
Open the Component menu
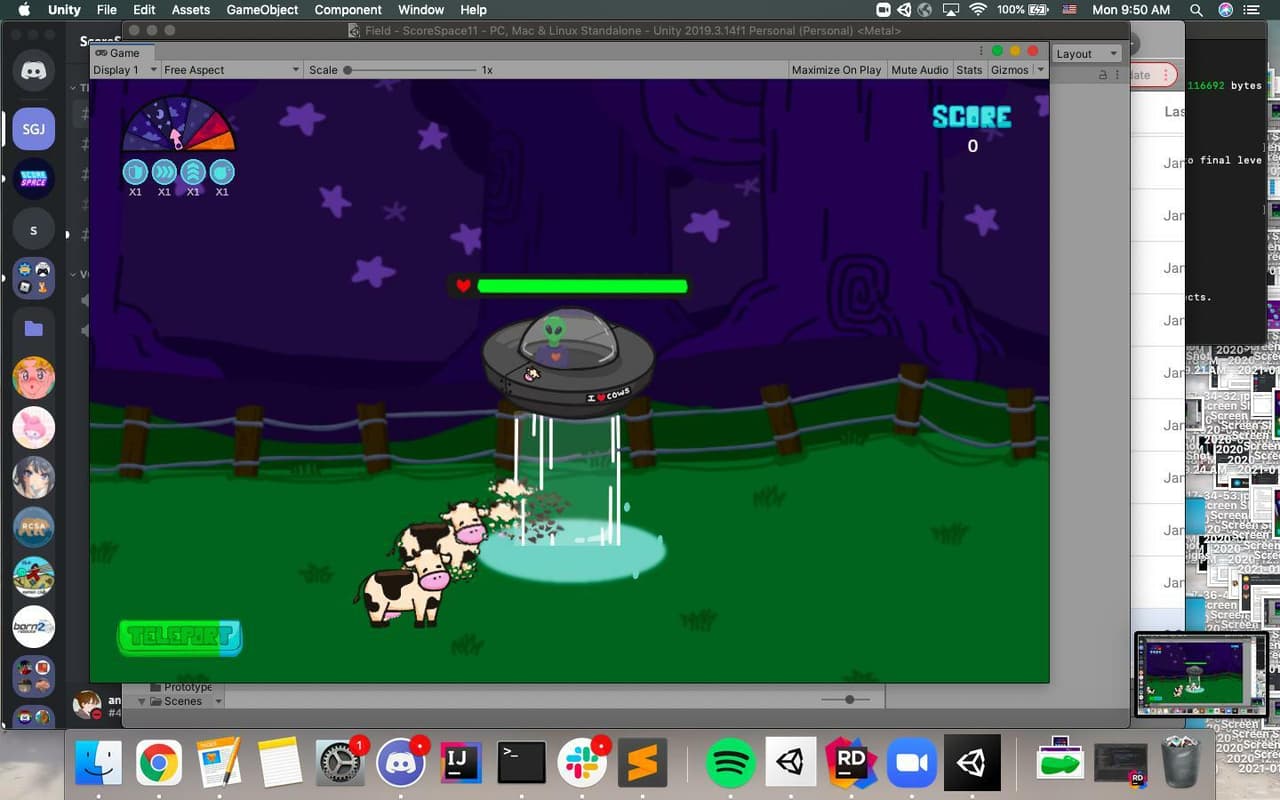pyautogui.click(x=348, y=10)
